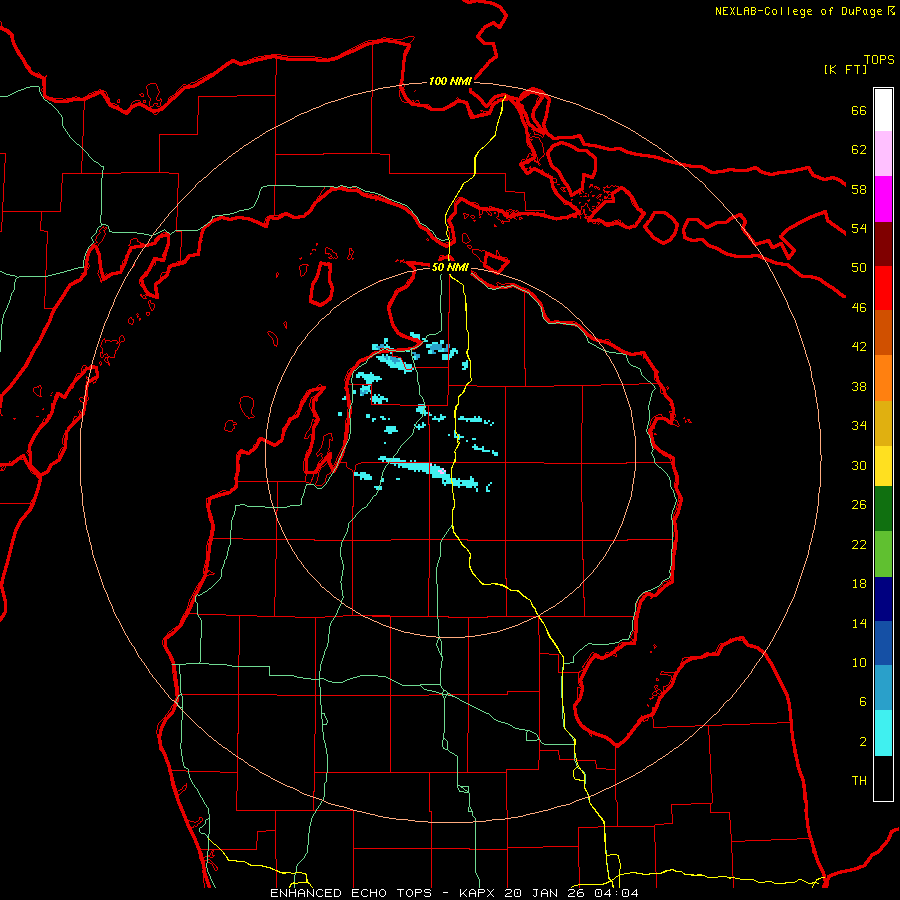Viewport: 900px width, 900px height.
Task: Select the magenta legend color block
Action: click(x=883, y=199)
